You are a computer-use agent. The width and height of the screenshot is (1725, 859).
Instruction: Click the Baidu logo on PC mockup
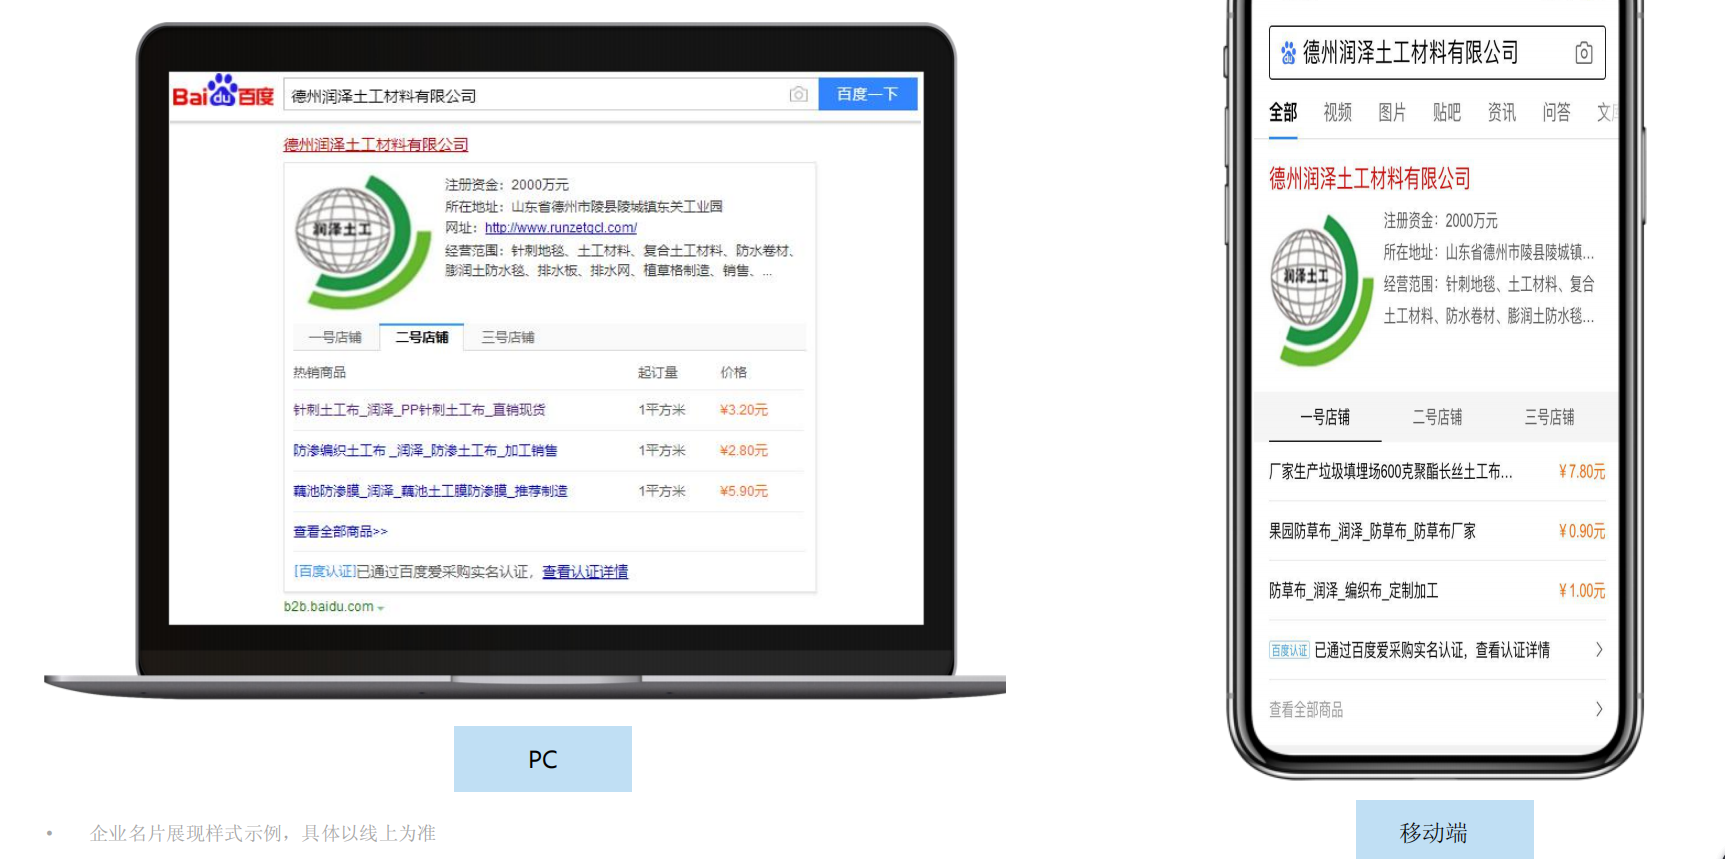[x=223, y=93]
